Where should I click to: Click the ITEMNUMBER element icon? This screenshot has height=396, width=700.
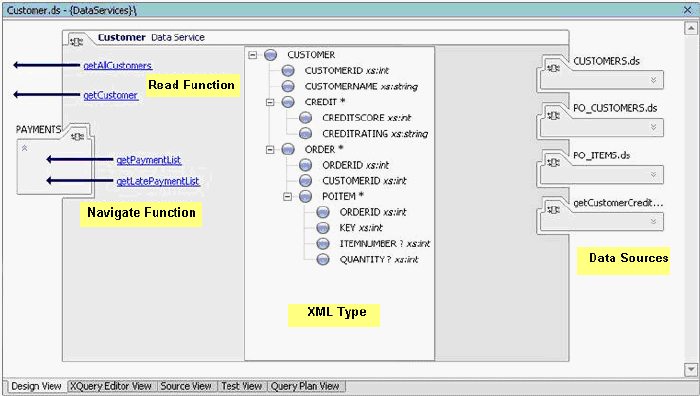click(323, 244)
